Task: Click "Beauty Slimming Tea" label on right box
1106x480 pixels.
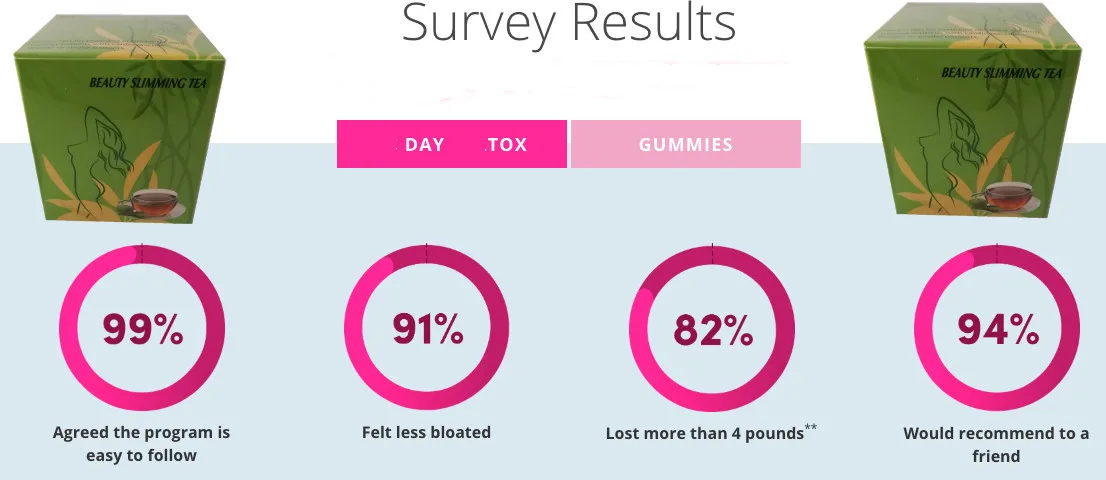Action: 1000,73
